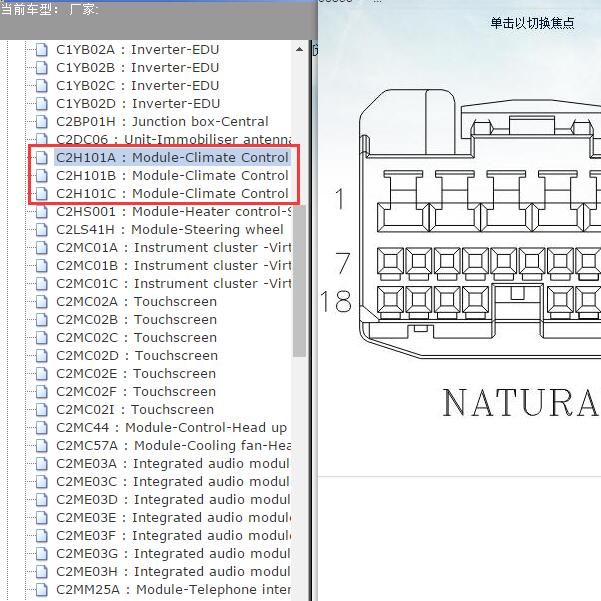Click document icon beside C2H101C entry

click(41, 194)
